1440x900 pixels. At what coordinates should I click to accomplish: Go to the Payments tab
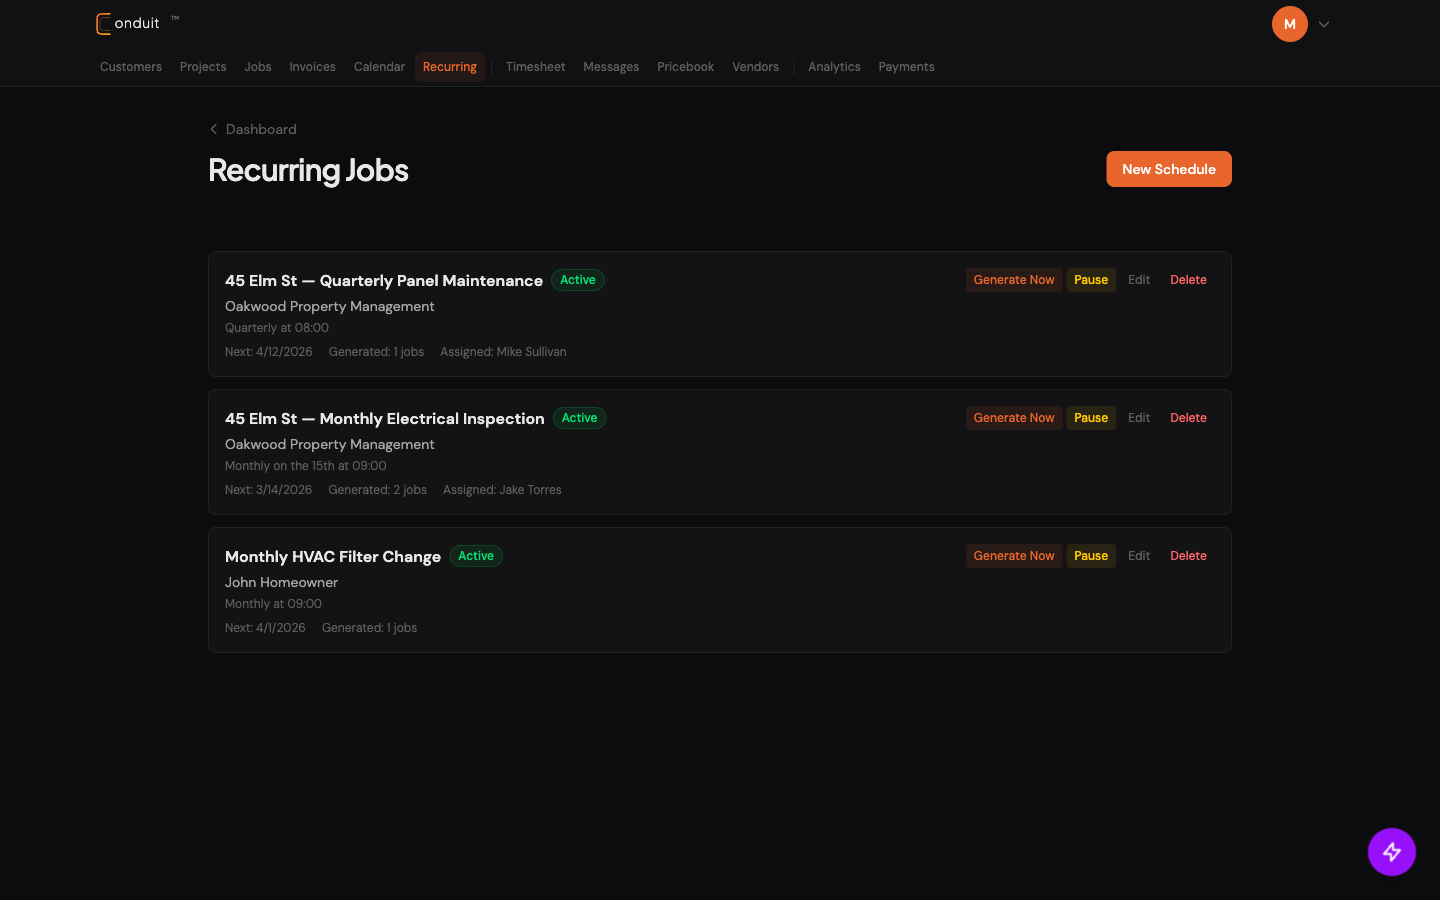[906, 67]
